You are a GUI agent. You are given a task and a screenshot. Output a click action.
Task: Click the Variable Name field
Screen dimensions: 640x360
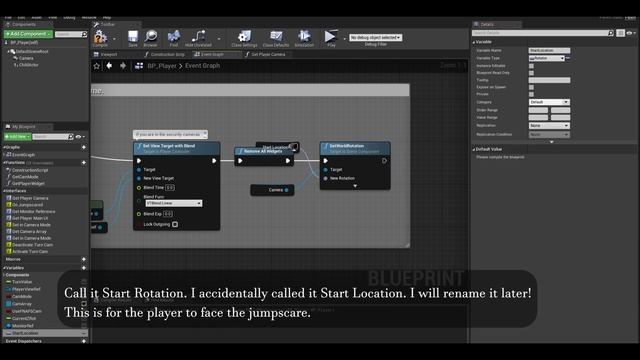[549, 51]
